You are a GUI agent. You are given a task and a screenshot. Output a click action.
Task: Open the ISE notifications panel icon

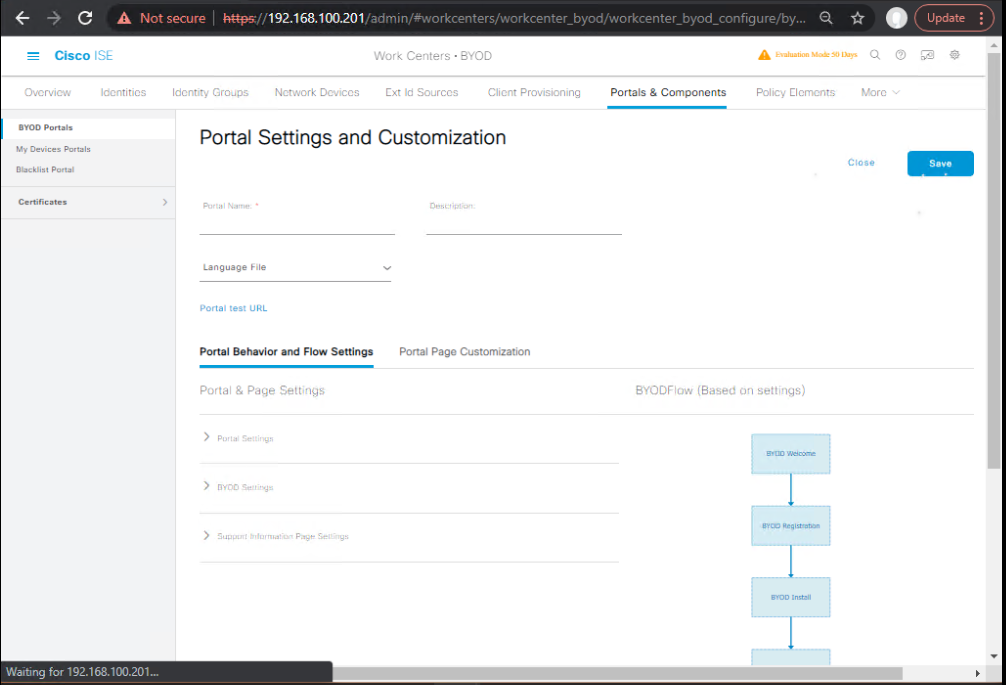click(x=928, y=55)
